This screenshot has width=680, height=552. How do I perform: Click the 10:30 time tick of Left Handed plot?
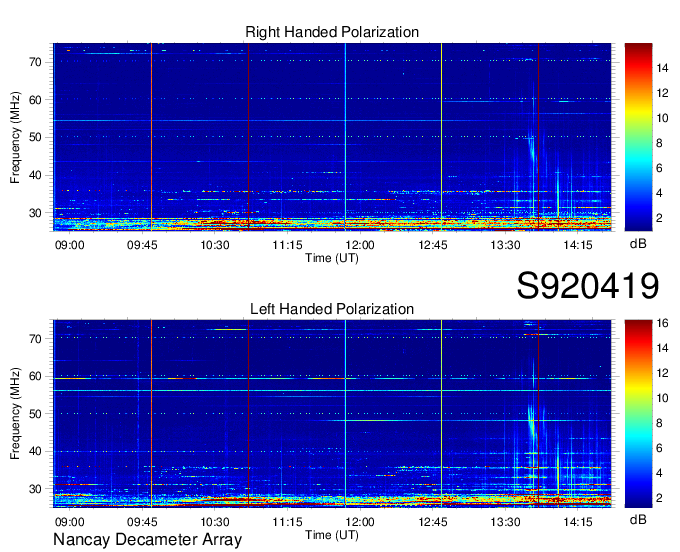(x=215, y=522)
